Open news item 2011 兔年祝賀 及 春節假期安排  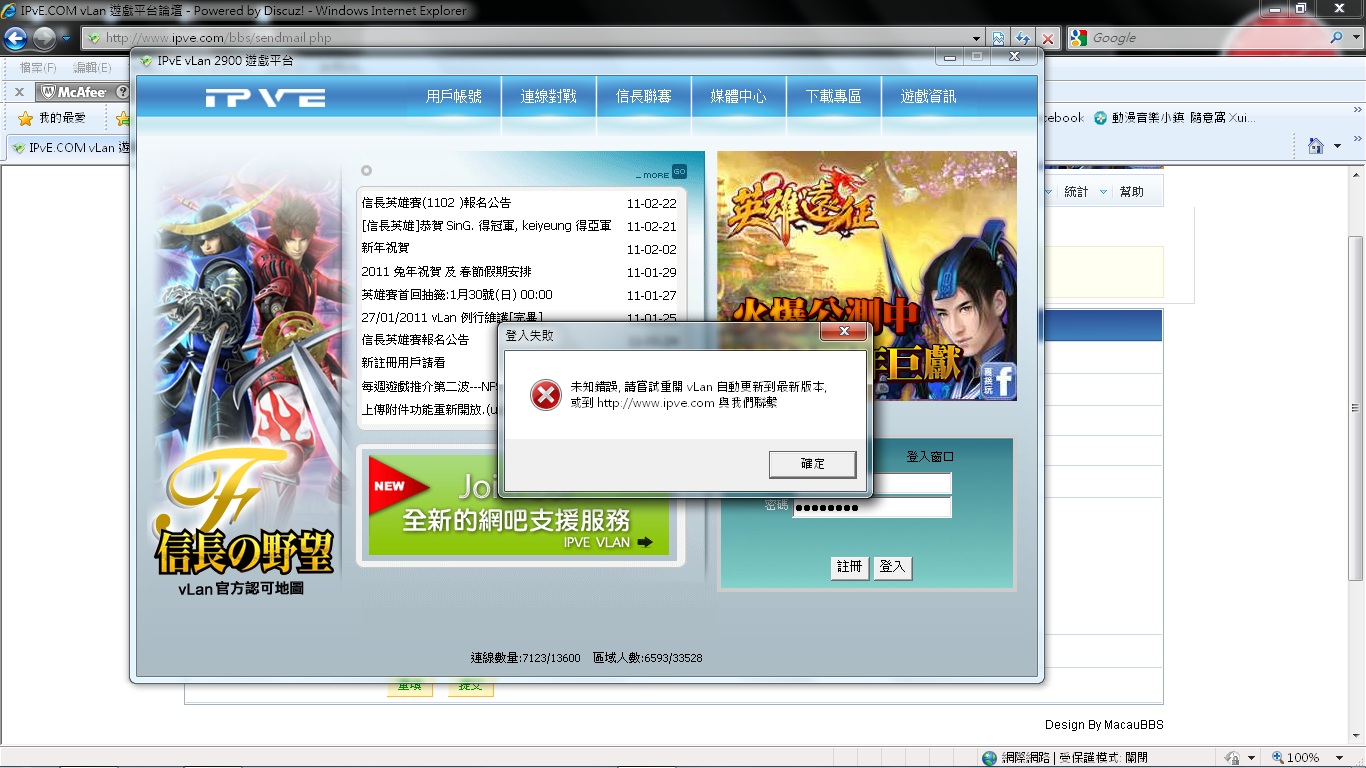(447, 272)
